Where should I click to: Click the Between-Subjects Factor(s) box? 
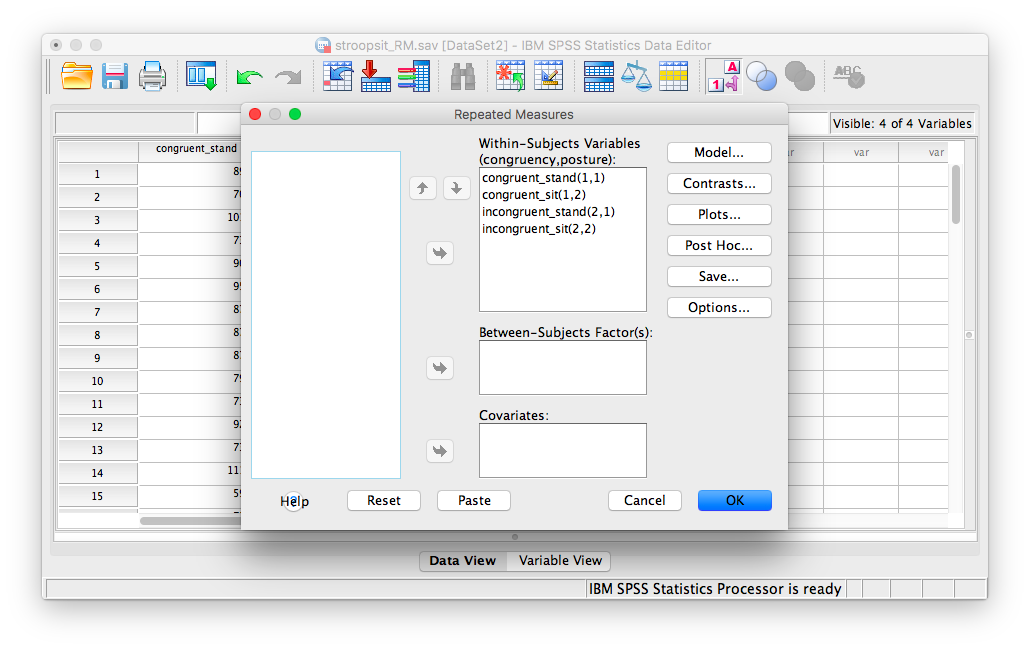point(563,368)
